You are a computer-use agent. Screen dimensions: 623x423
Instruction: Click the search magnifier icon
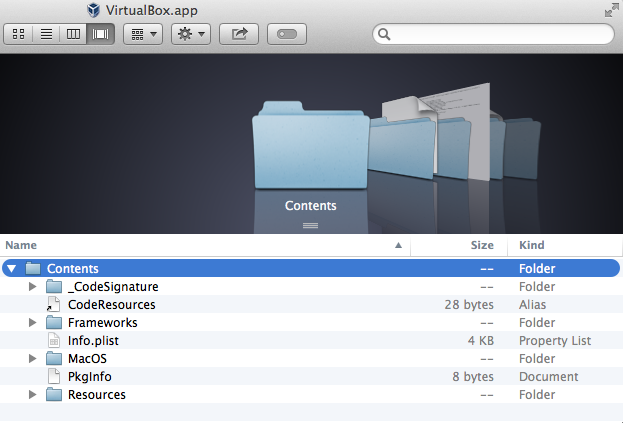pos(384,35)
